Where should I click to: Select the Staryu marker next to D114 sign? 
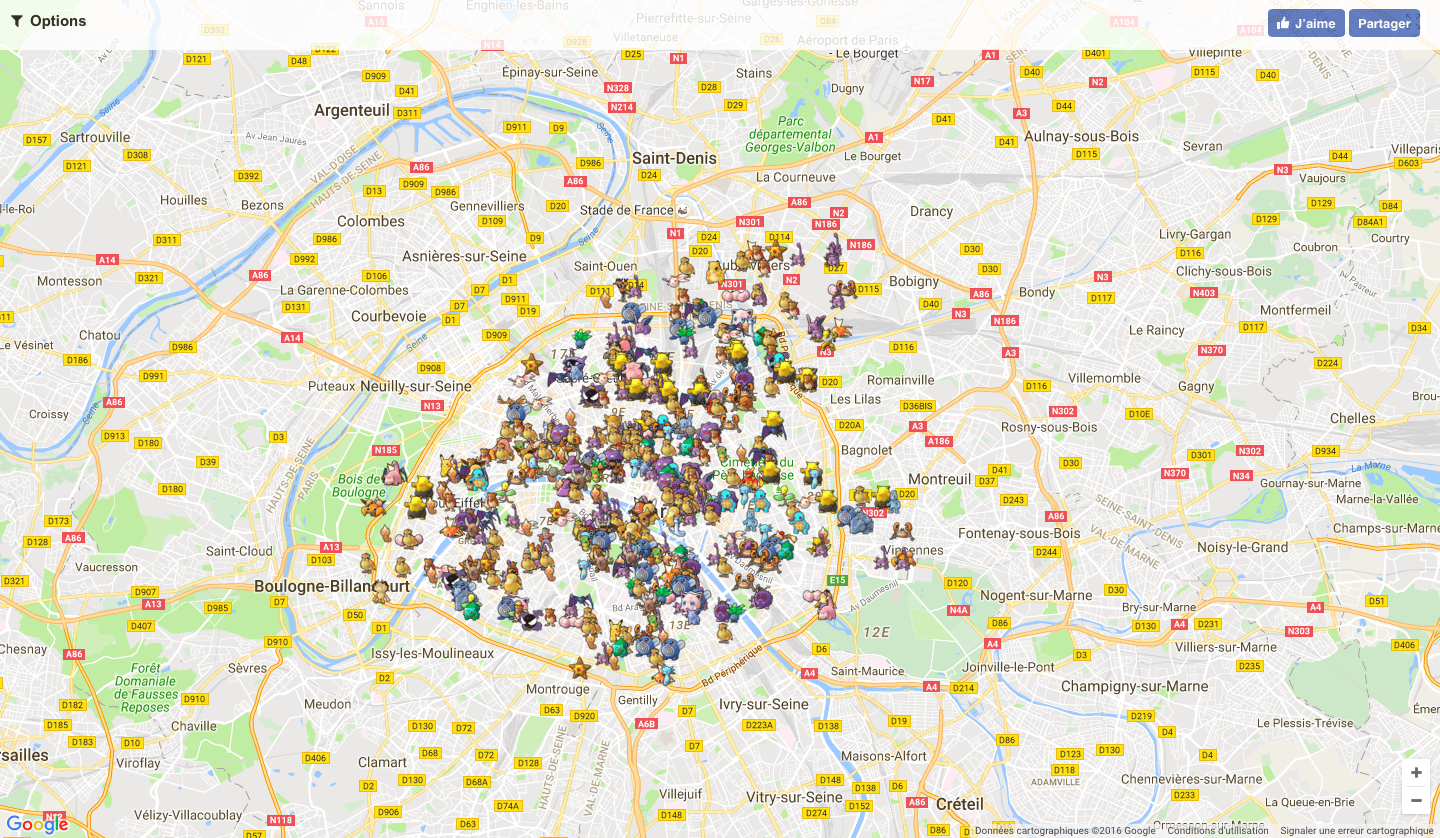coord(775,249)
